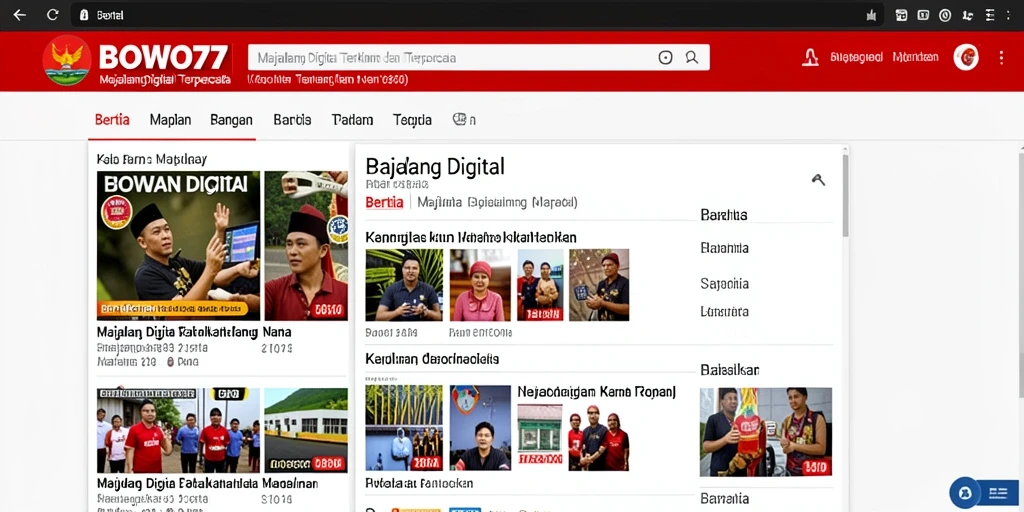Screen dimensions: 1024x512
Task: Select the Bangan navigation tab
Action: (x=231, y=120)
